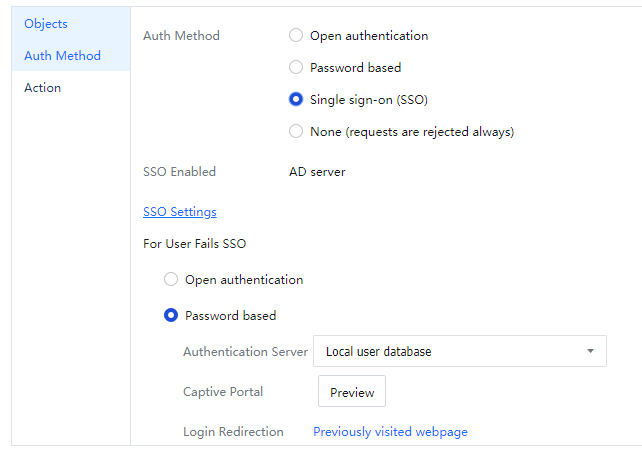Viewport: 642px width, 454px height.
Task: Click the Login Redirection field label
Action: point(233,432)
